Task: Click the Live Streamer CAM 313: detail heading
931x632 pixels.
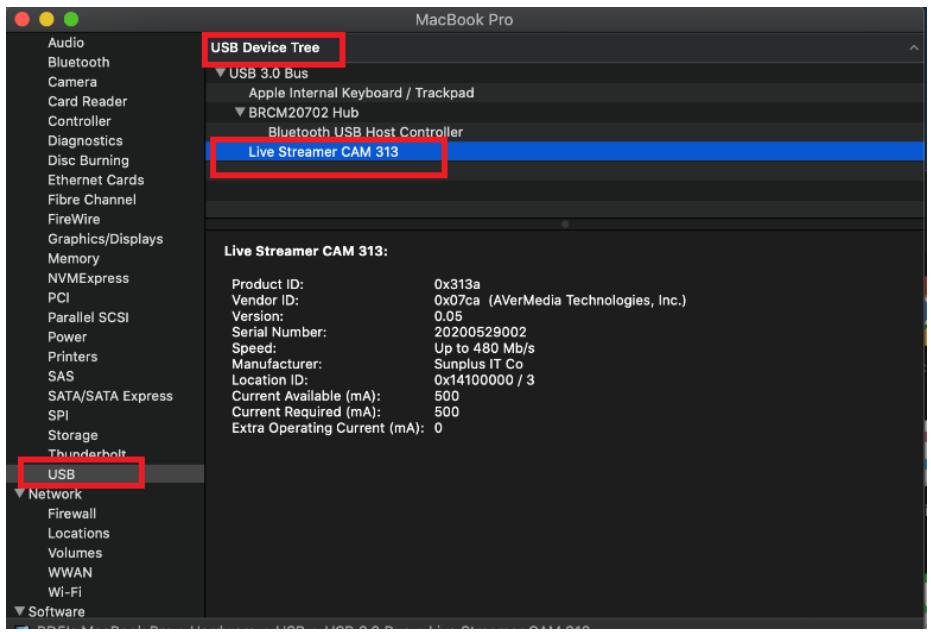Action: [x=305, y=251]
